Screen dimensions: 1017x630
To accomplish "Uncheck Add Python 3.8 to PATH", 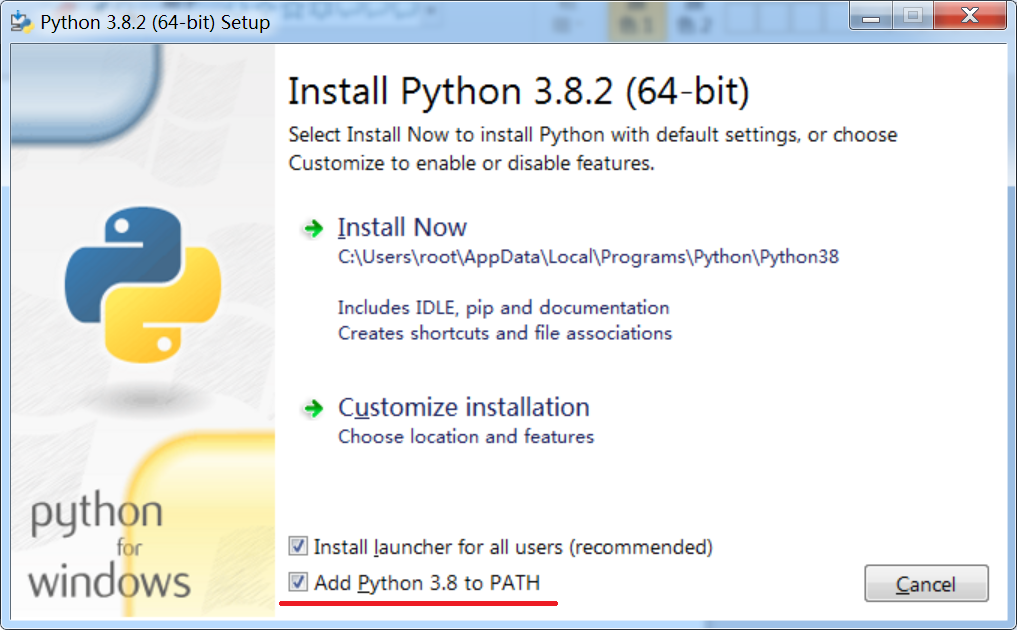I will pyautogui.click(x=298, y=582).
